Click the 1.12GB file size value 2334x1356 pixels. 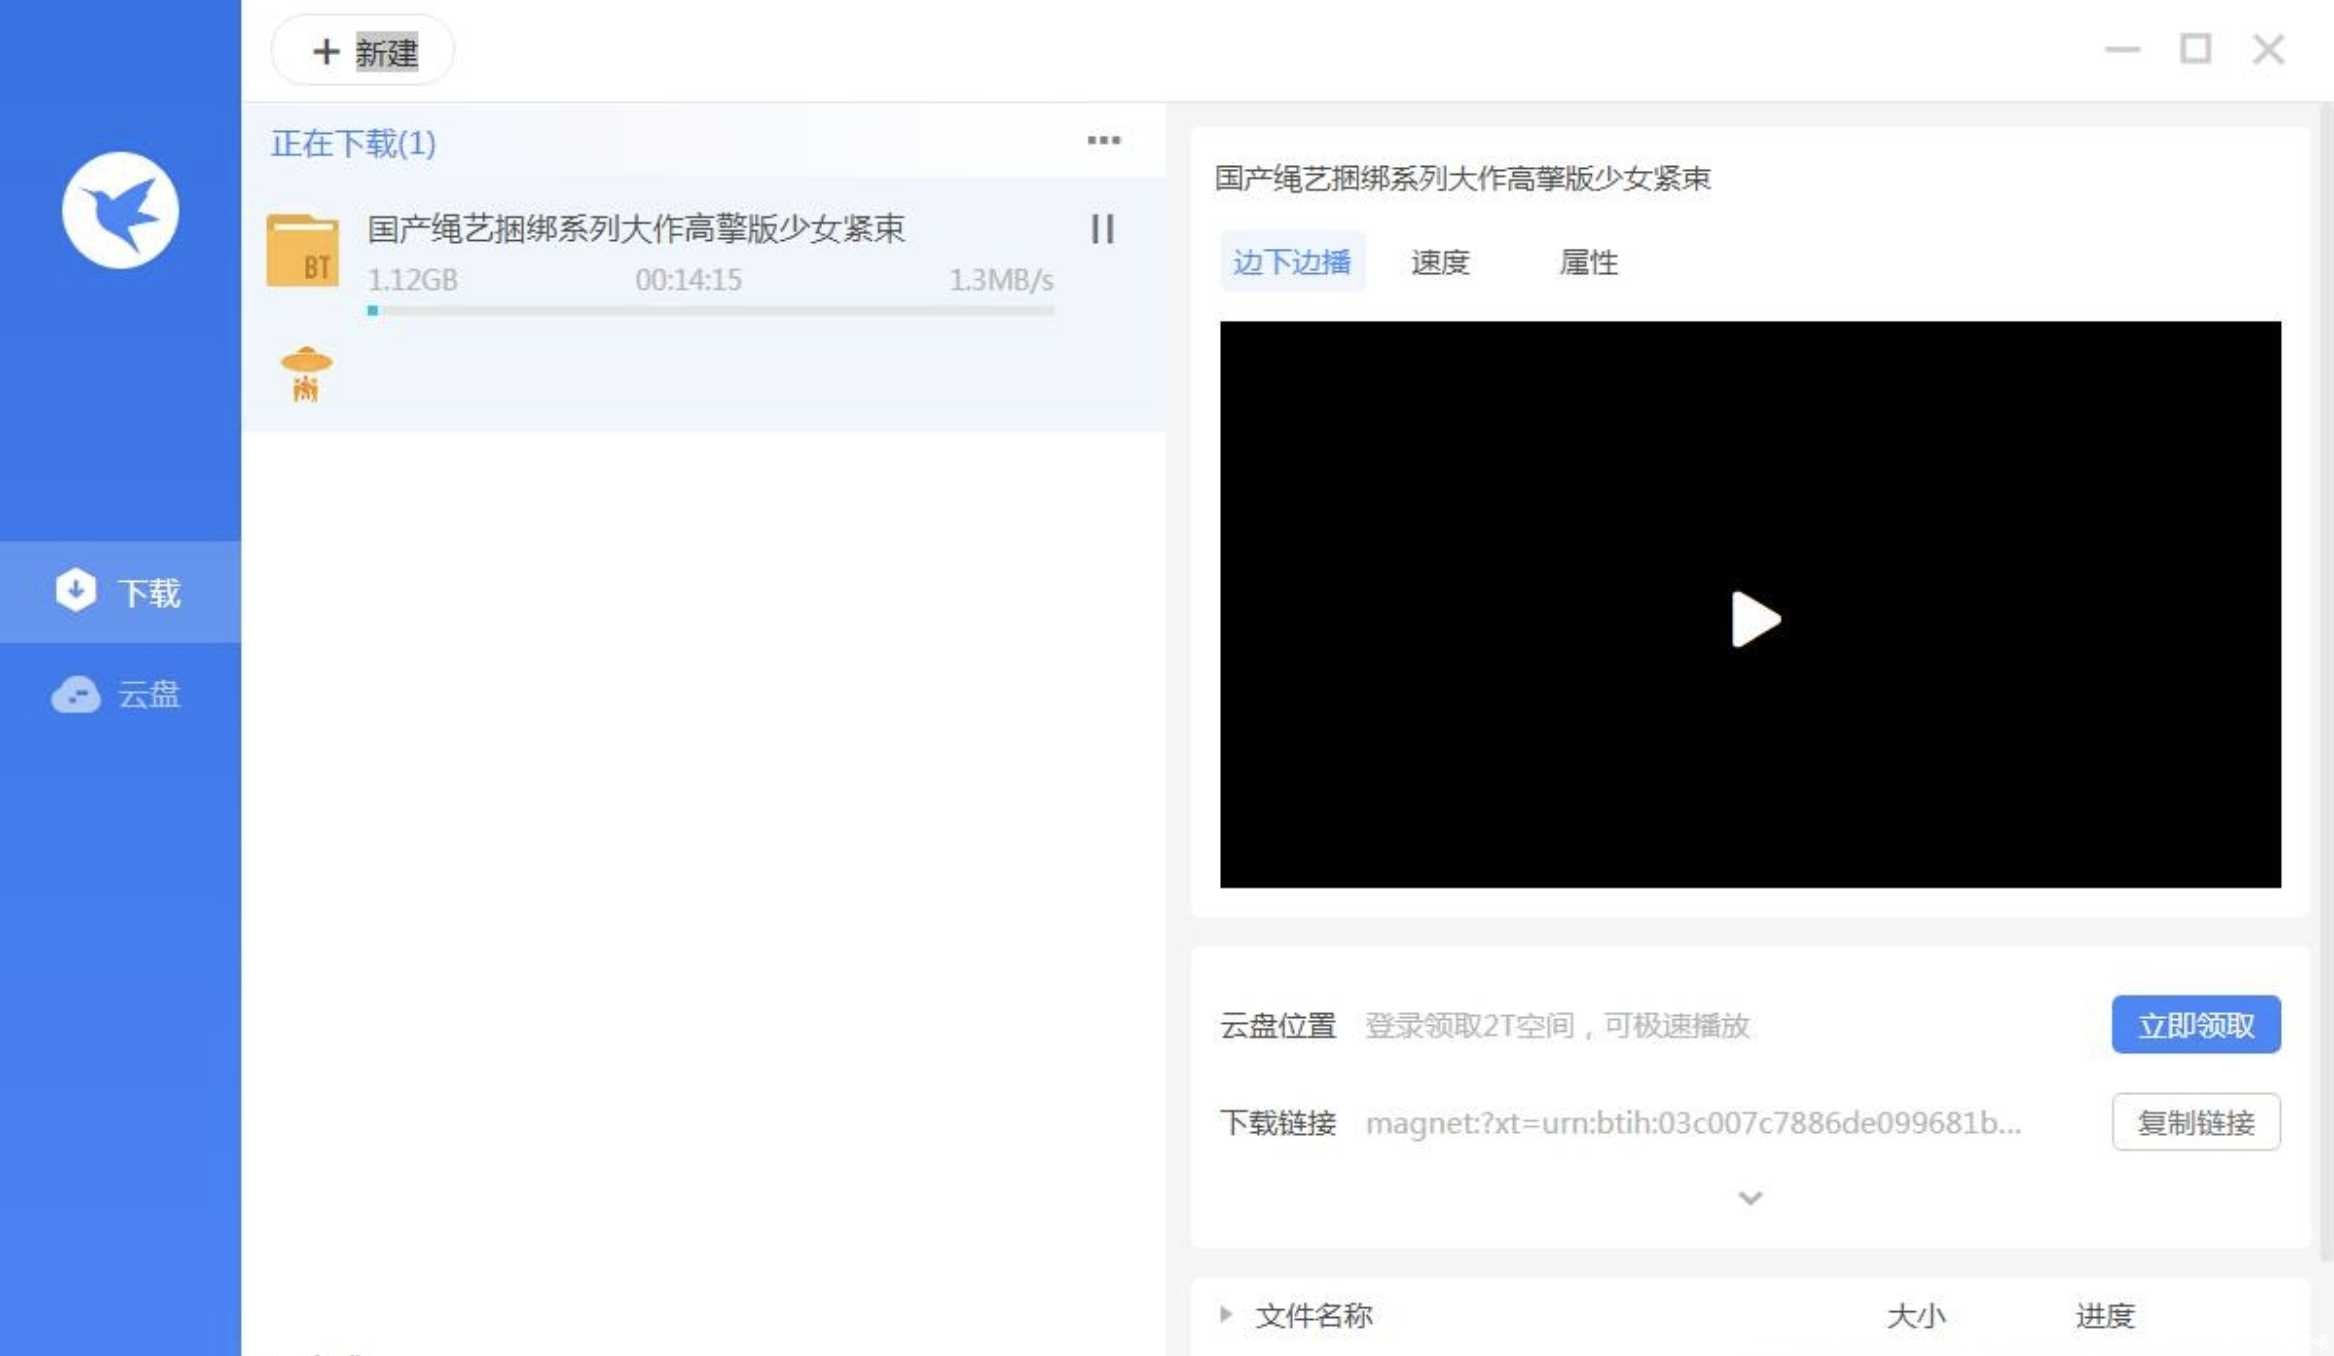[x=412, y=280]
